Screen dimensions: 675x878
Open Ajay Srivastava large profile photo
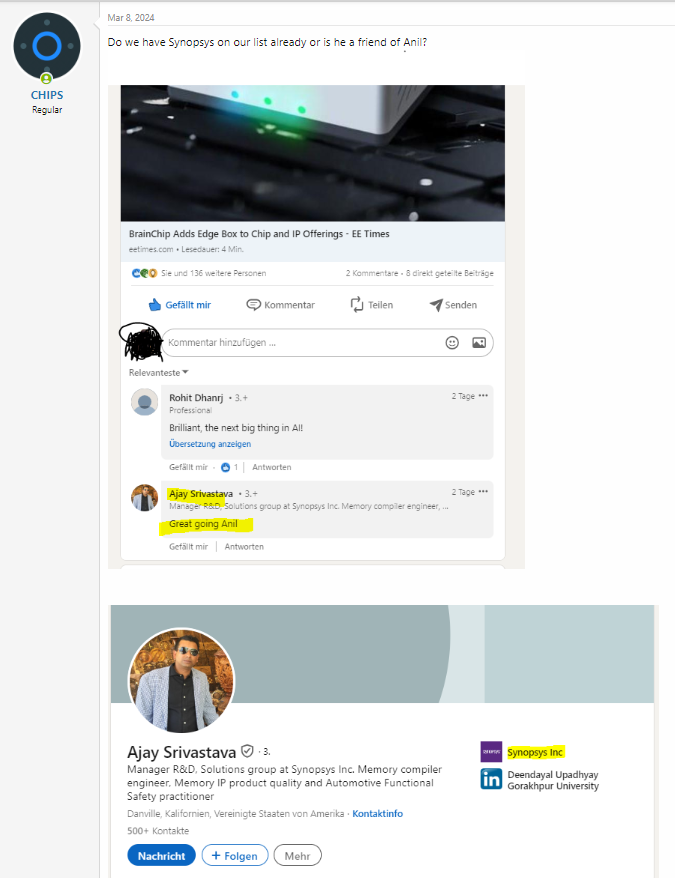[181, 680]
